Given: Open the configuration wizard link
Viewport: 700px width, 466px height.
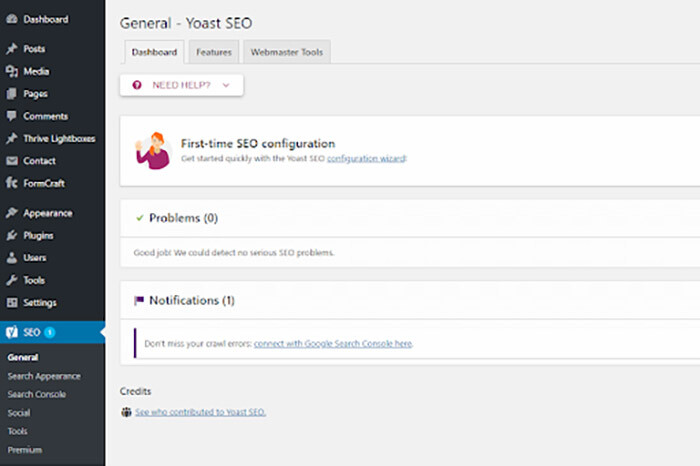Looking at the screenshot, I should tap(366, 158).
